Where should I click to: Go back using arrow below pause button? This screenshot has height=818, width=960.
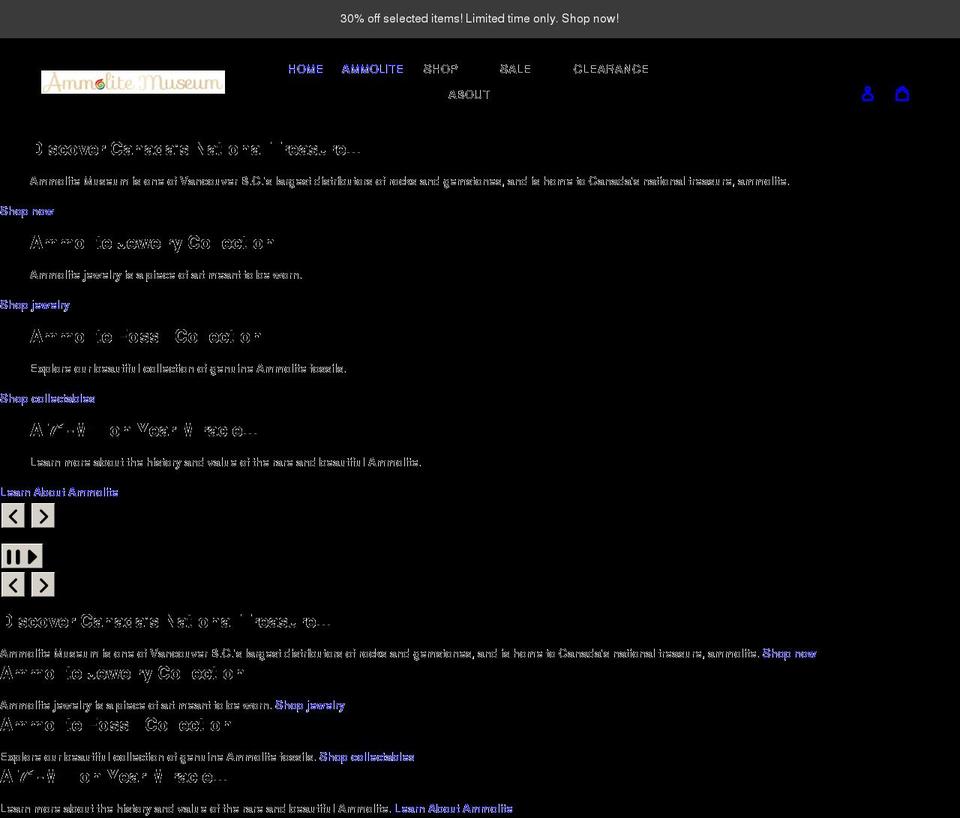click(13, 585)
